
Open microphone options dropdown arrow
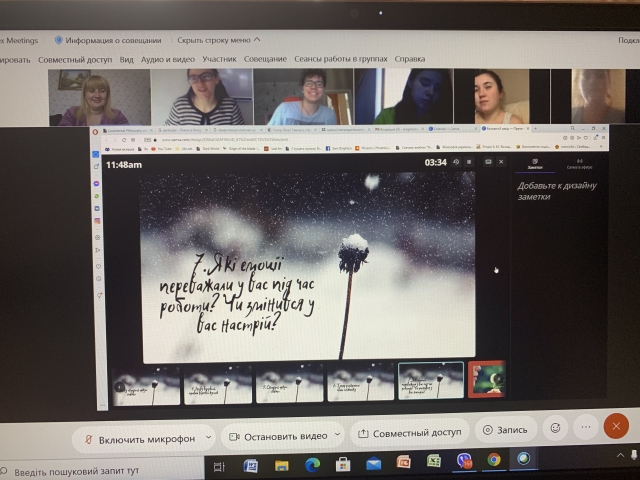click(x=209, y=437)
